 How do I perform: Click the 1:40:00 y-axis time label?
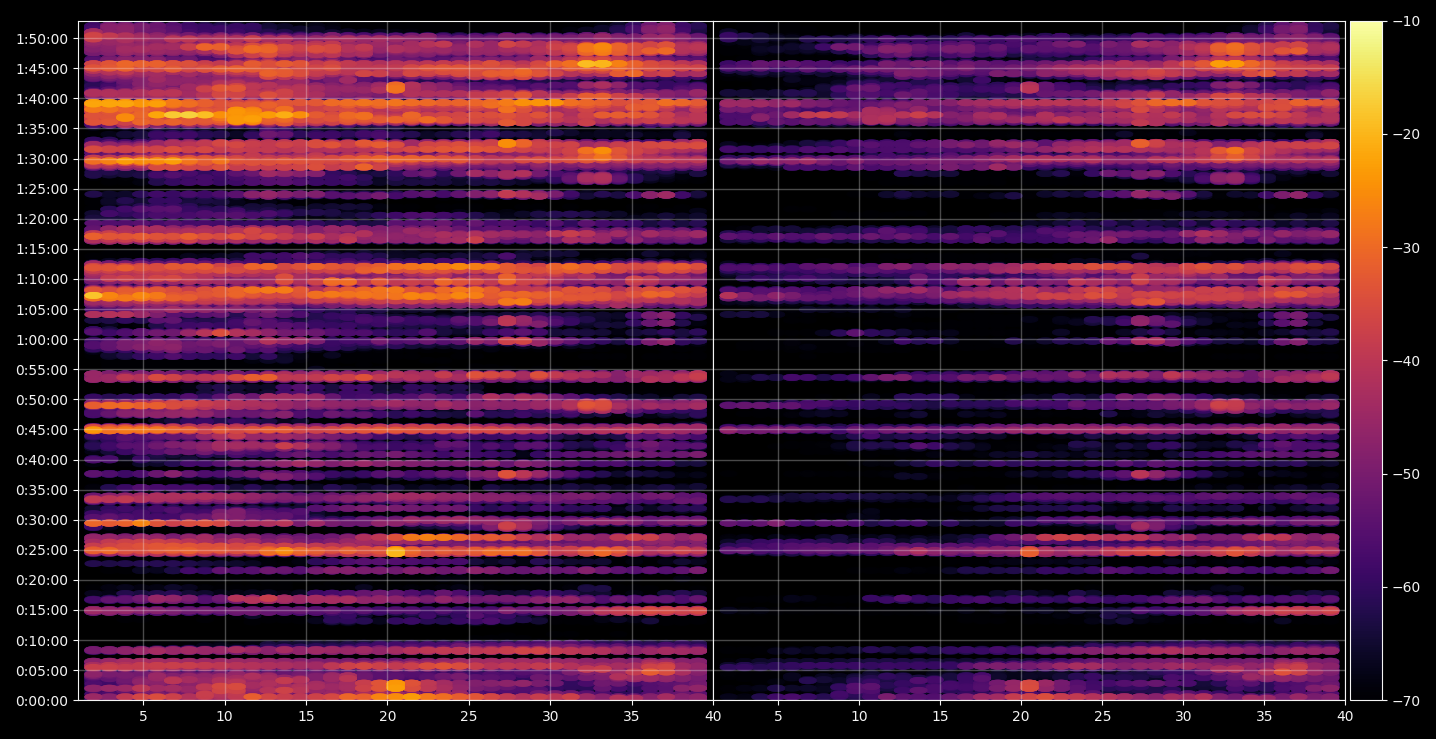[42, 99]
